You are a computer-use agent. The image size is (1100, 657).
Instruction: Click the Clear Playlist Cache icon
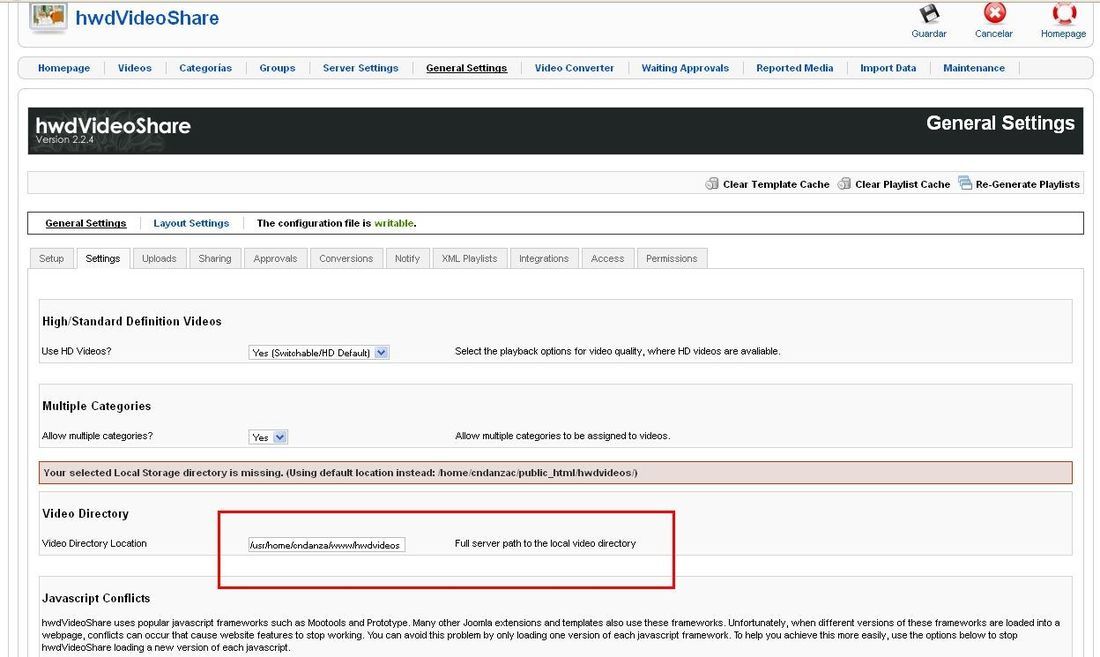[844, 184]
